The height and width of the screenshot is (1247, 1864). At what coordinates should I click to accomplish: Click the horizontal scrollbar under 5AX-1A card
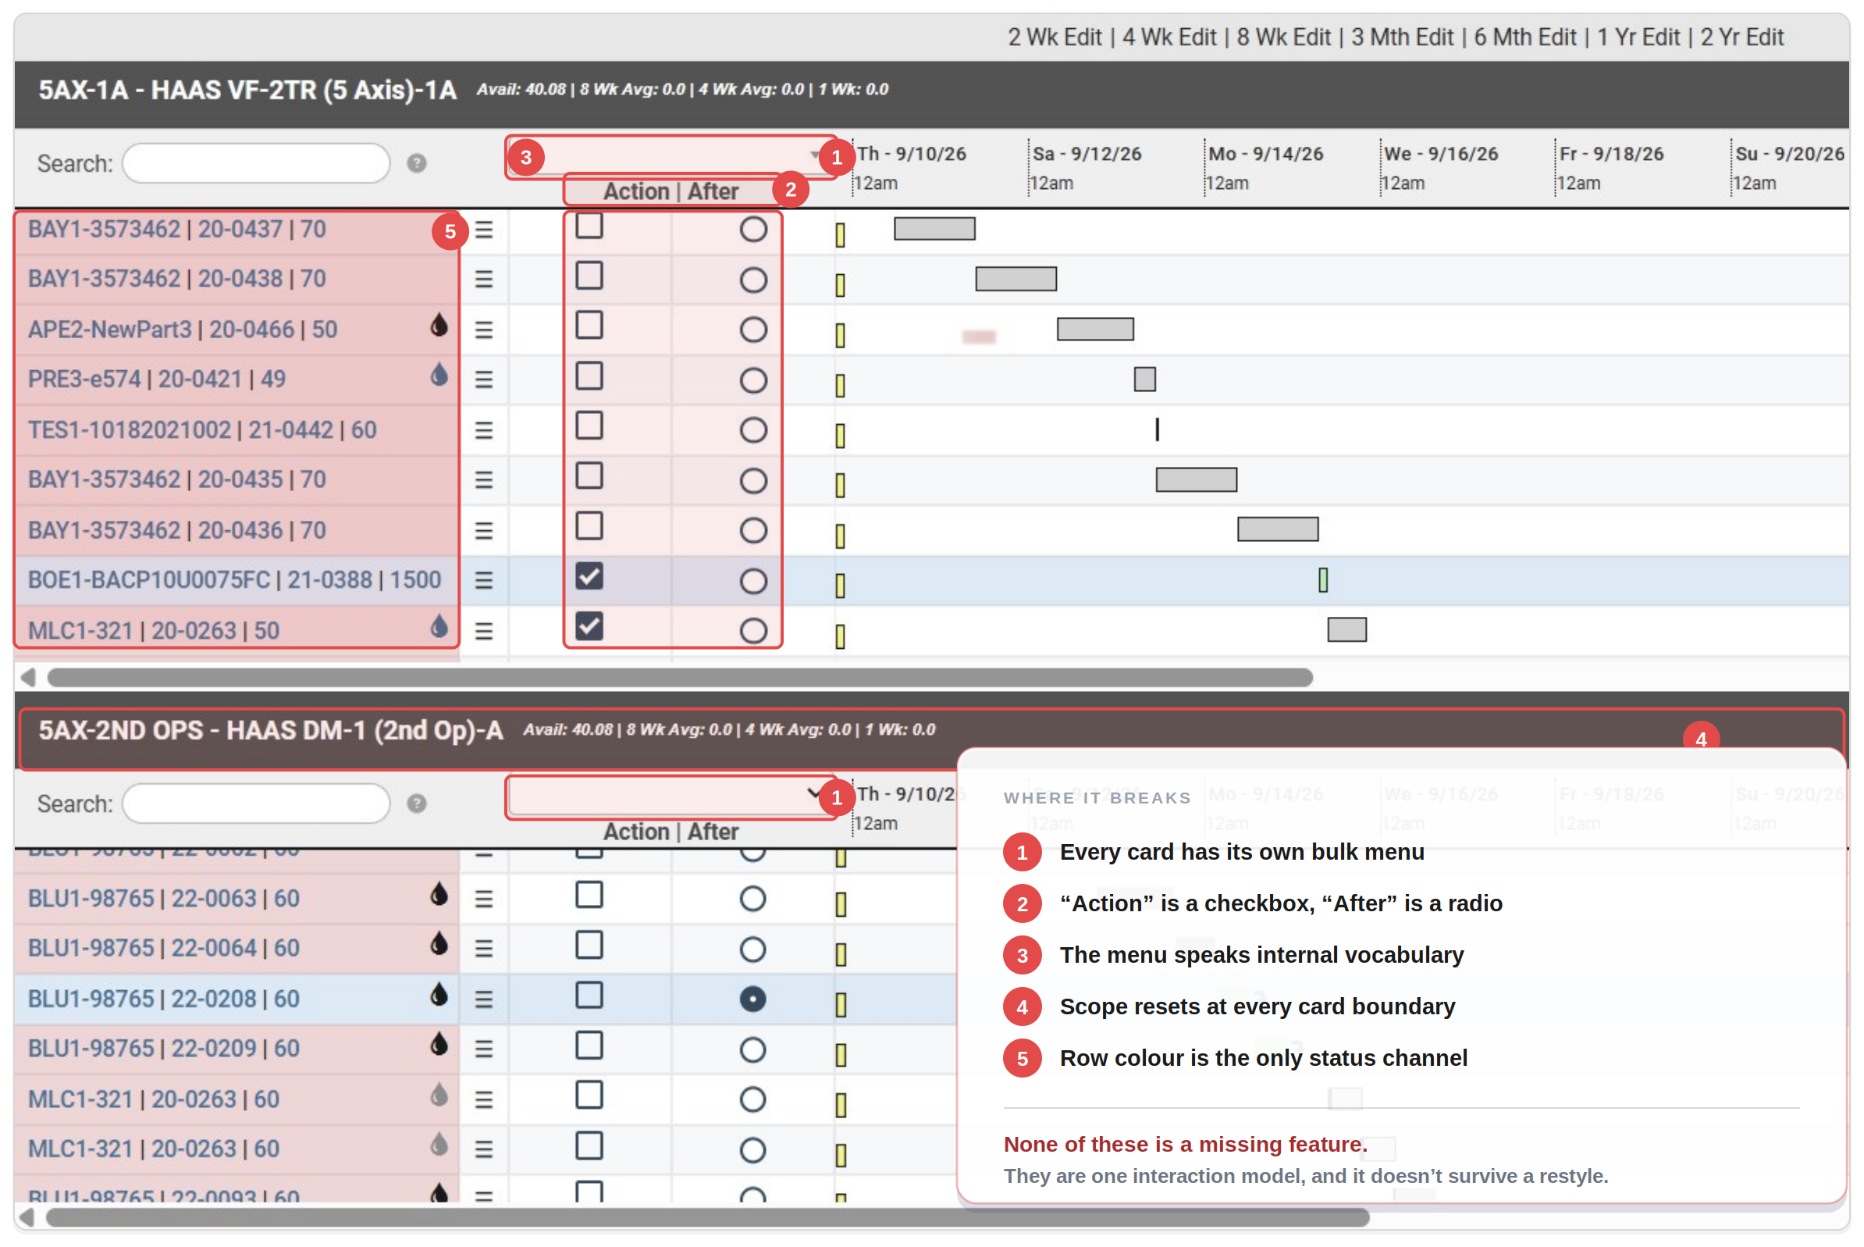pos(680,677)
